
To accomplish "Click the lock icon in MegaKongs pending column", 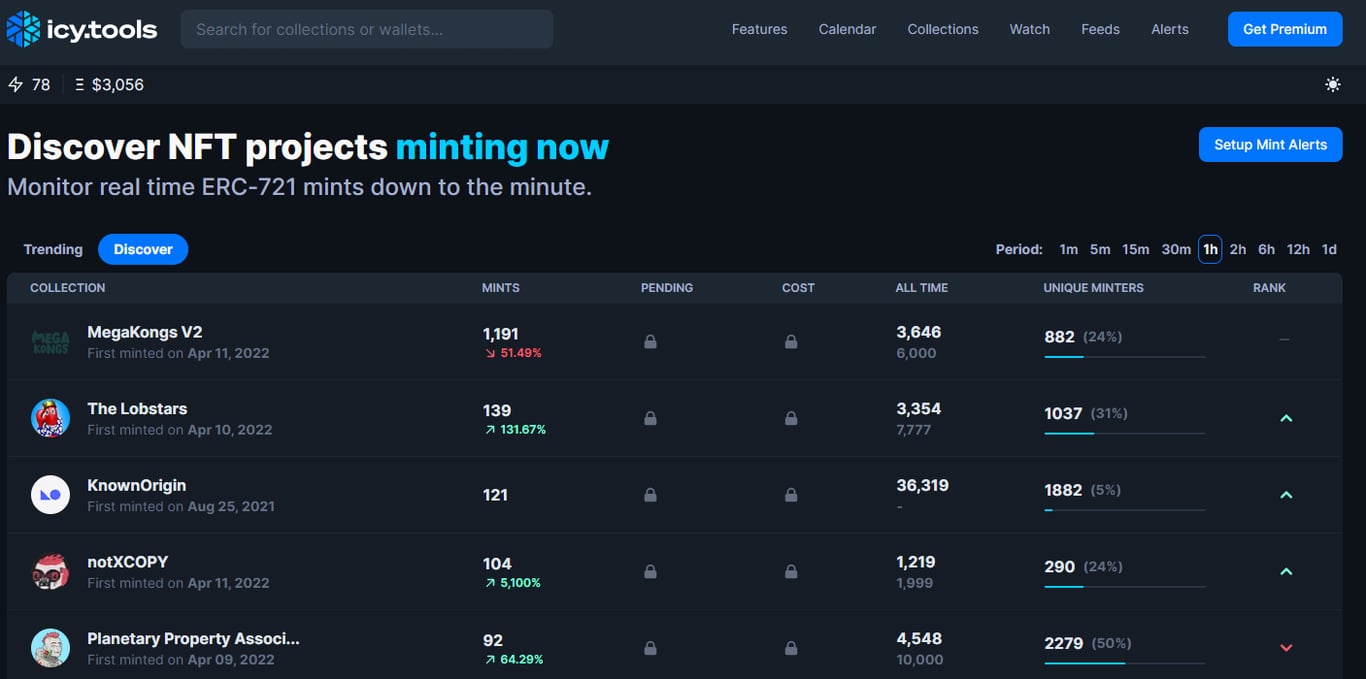I will pyautogui.click(x=650, y=342).
